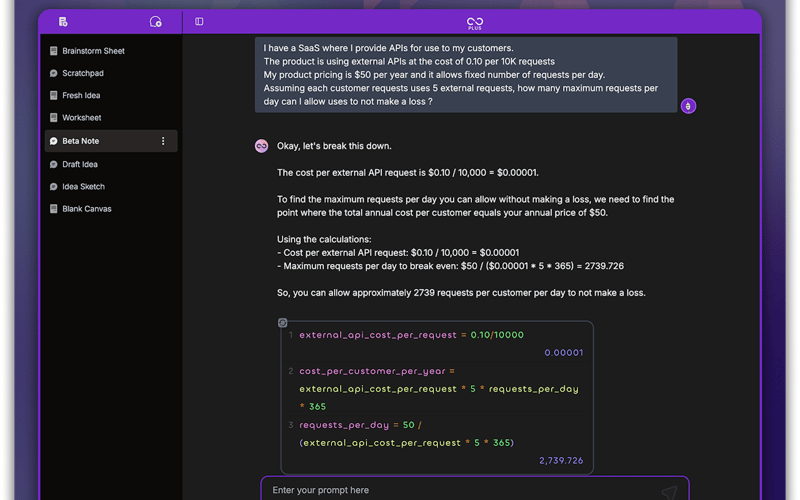Click the 2,739.726 result value
The width and height of the screenshot is (800, 500).
coord(561,461)
